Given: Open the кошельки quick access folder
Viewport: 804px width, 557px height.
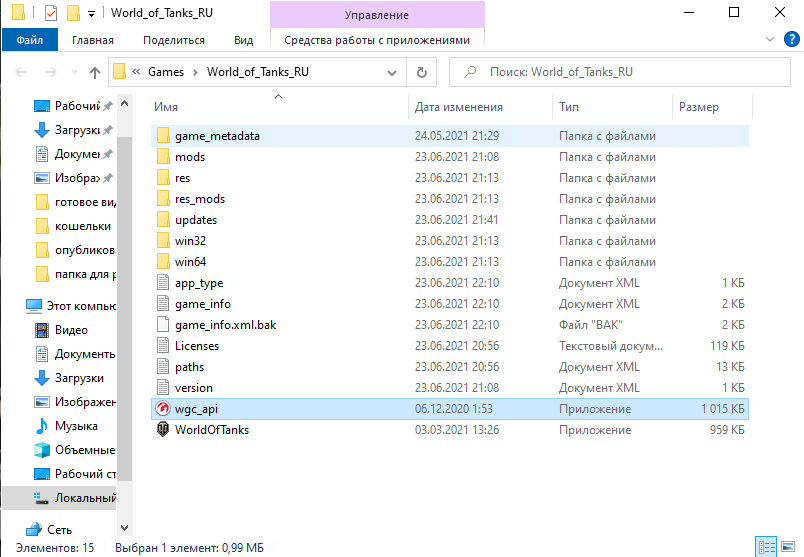Looking at the screenshot, I should coord(73,226).
